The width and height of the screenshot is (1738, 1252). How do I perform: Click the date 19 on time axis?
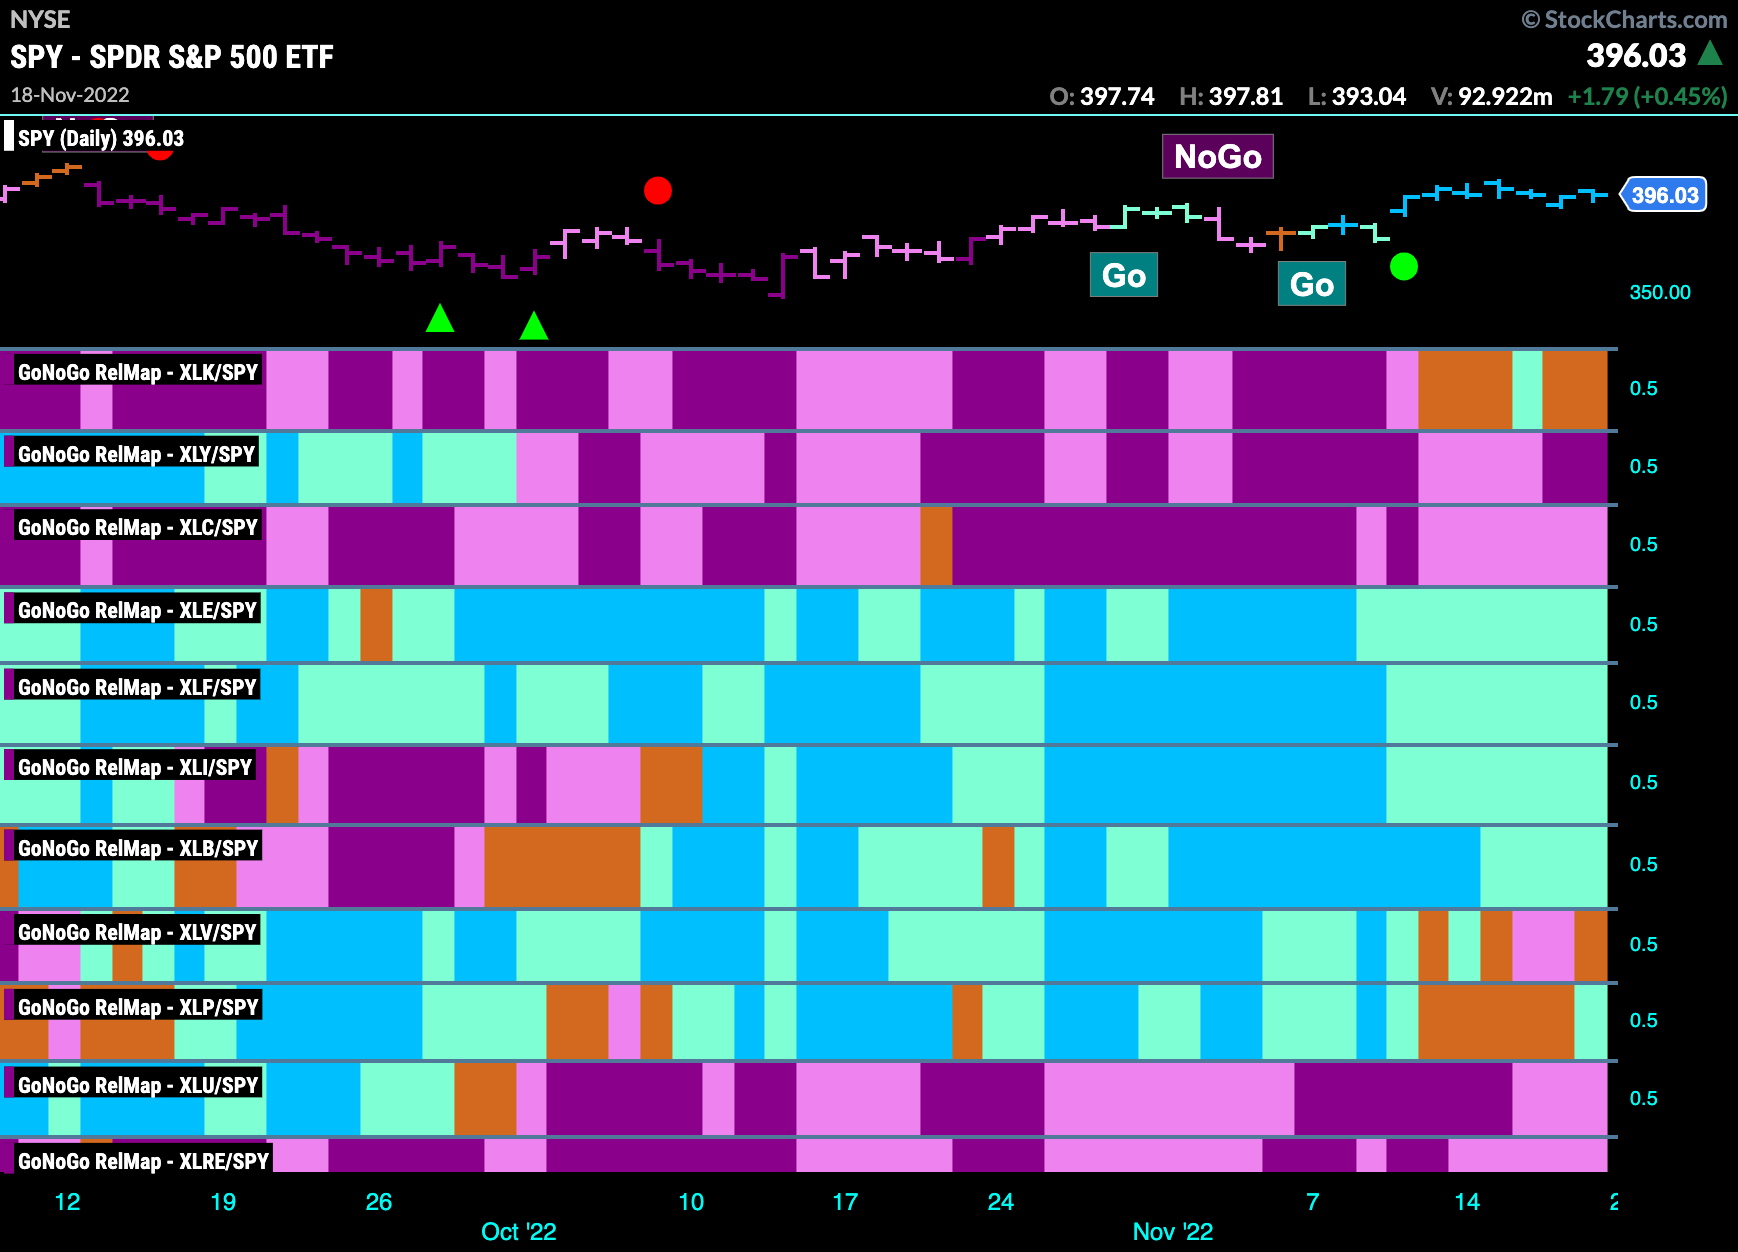pyautogui.click(x=223, y=1201)
